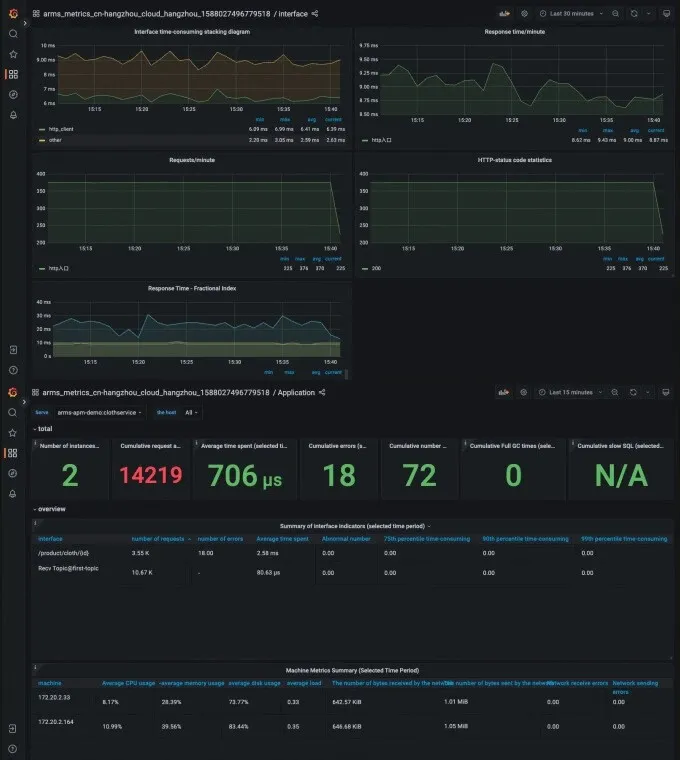
Task: Open search icon in interface dashboard sidebar
Action: point(13,34)
